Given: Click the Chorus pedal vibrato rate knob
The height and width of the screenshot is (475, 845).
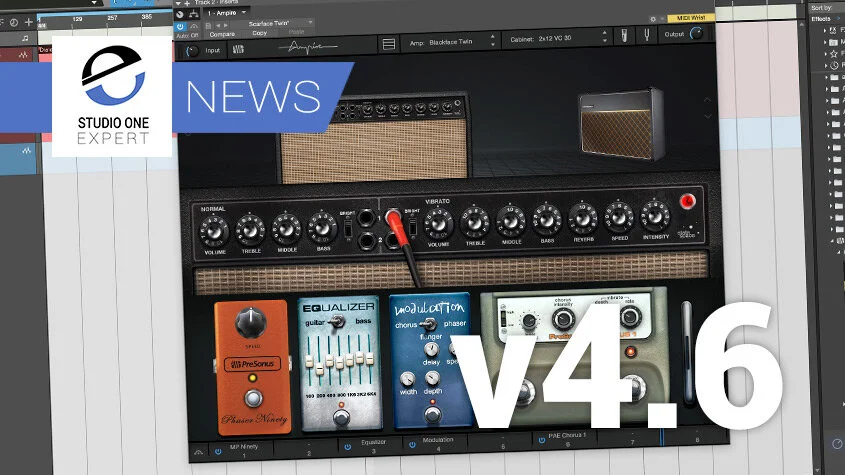Looking at the screenshot, I should click(x=630, y=316).
